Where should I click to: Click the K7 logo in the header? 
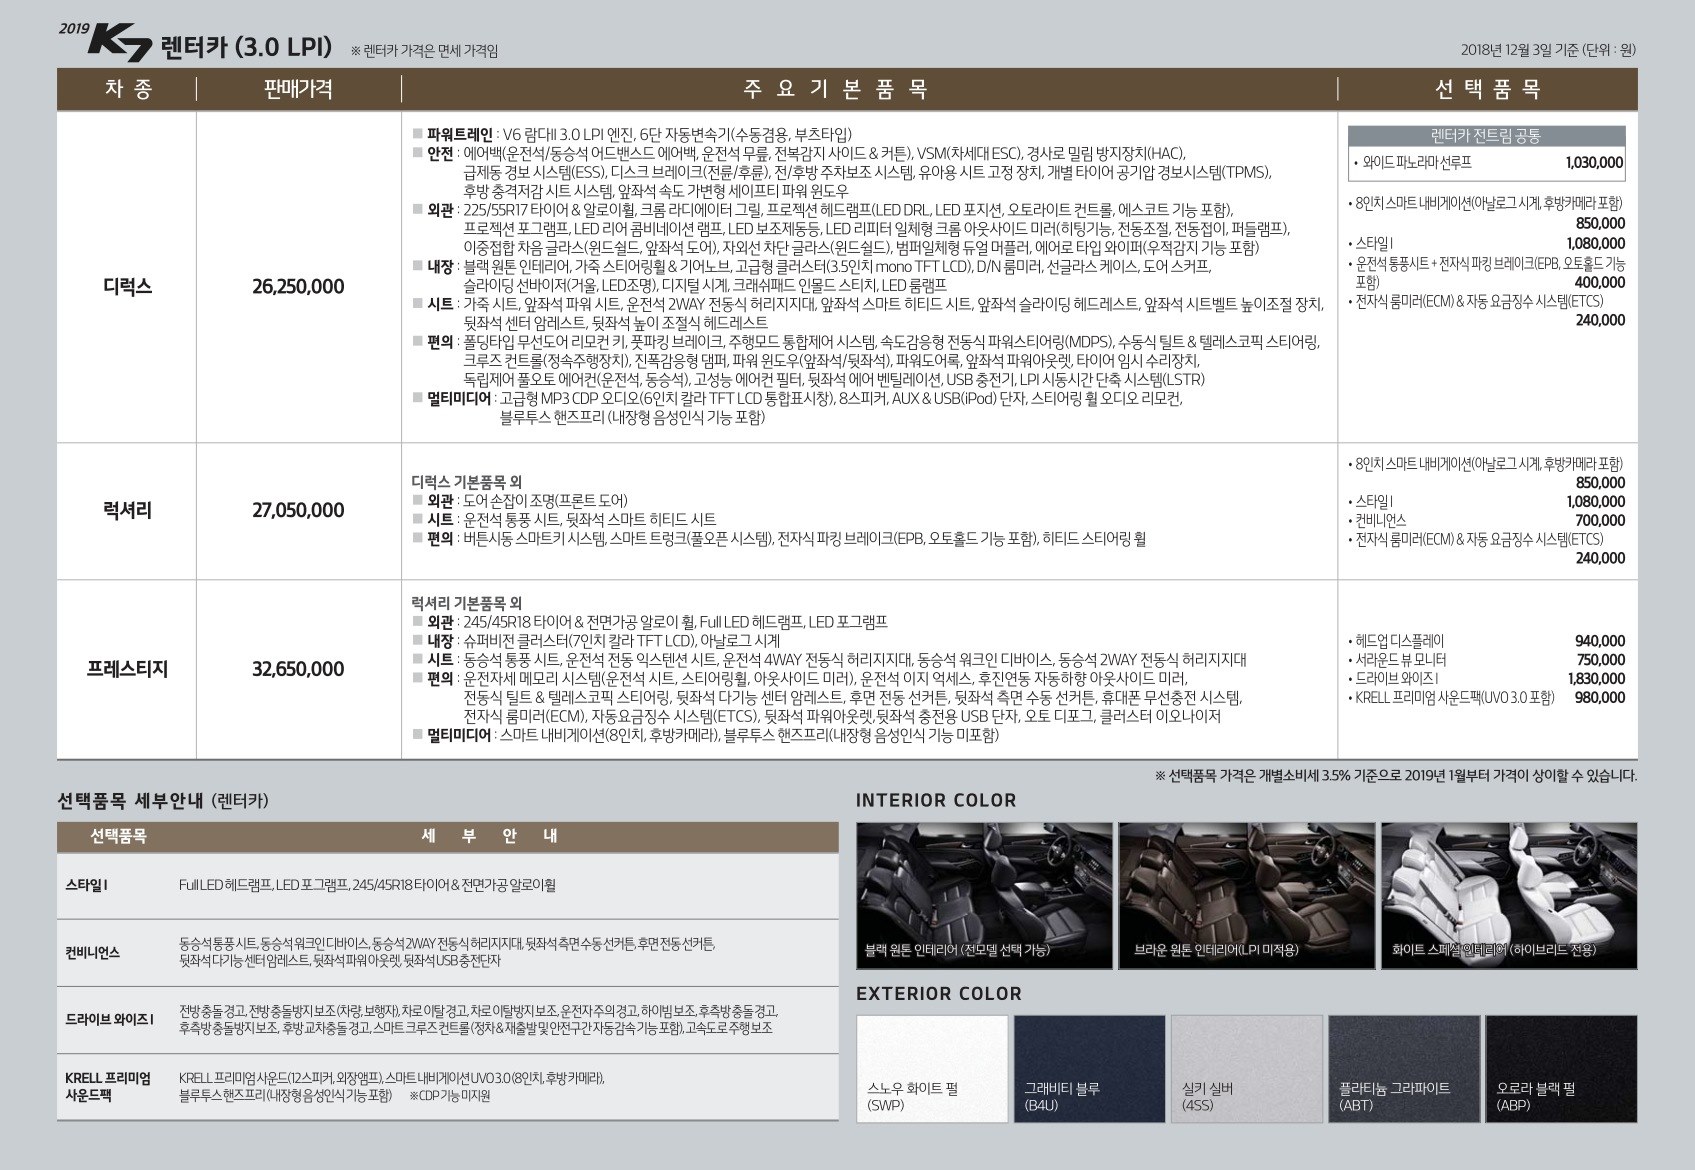click(x=118, y=43)
